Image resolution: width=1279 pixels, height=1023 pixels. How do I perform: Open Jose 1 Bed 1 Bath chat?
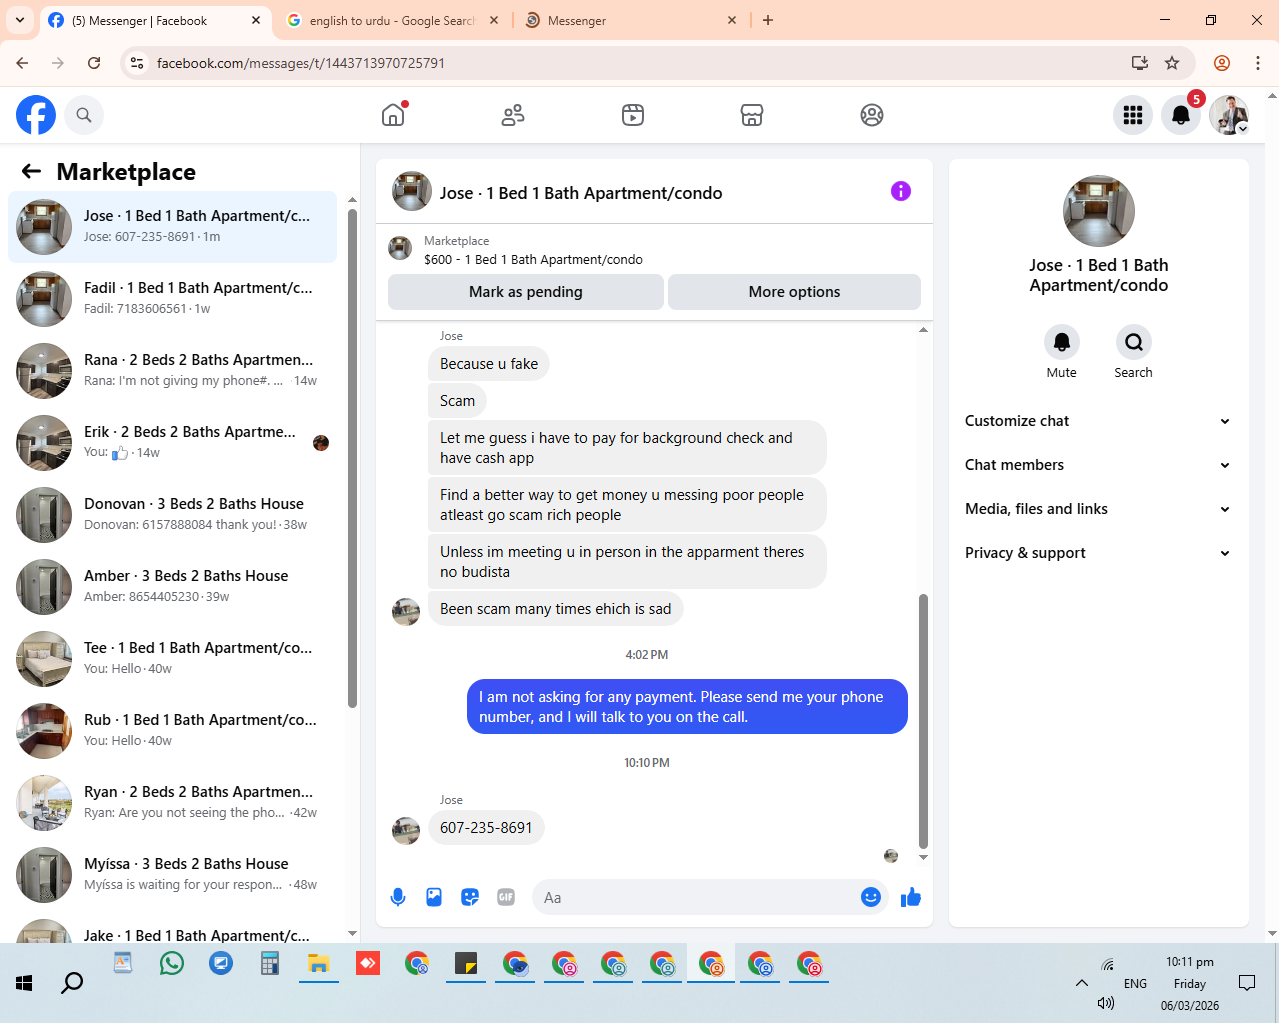pos(172,227)
